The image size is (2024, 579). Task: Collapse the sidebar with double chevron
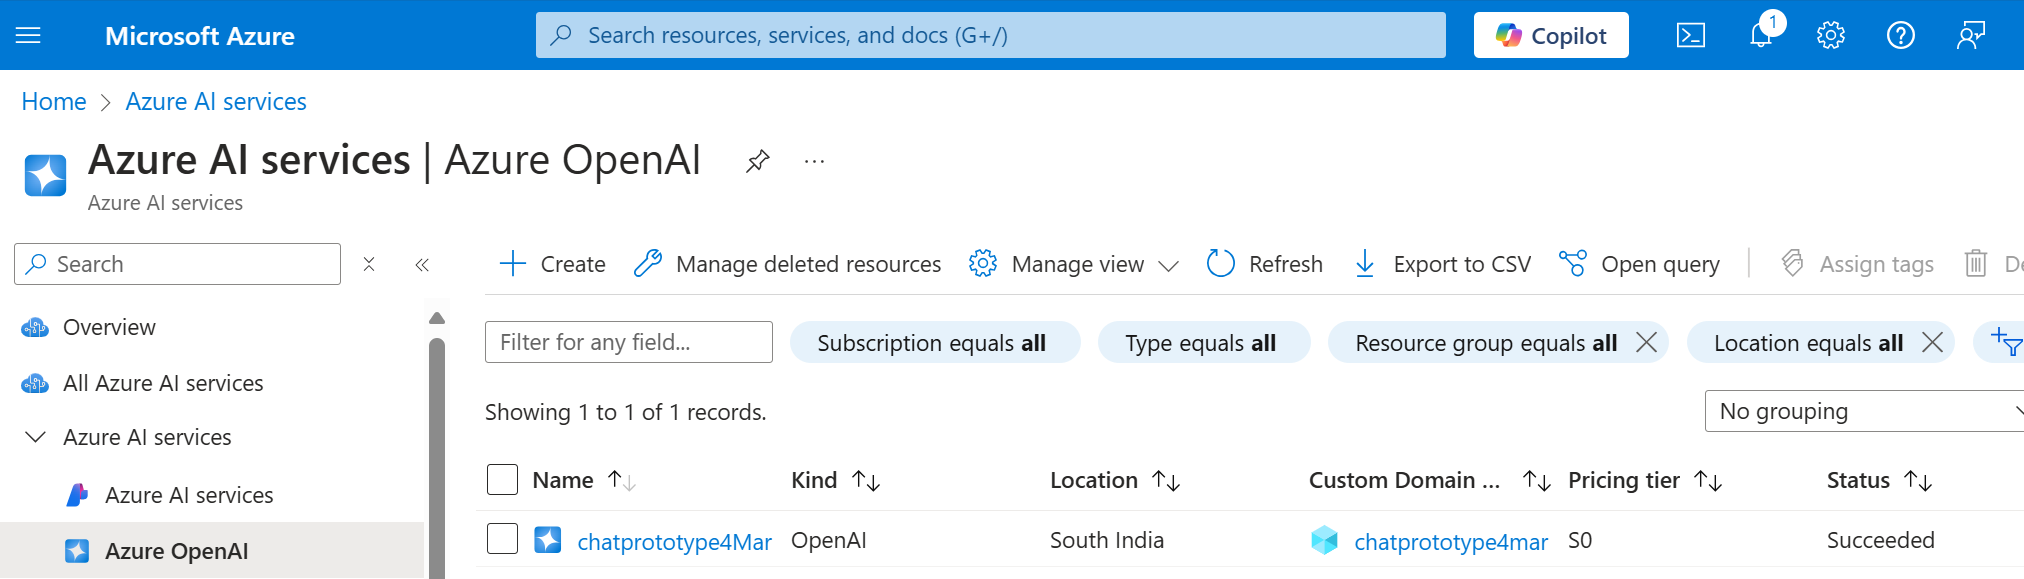[422, 264]
